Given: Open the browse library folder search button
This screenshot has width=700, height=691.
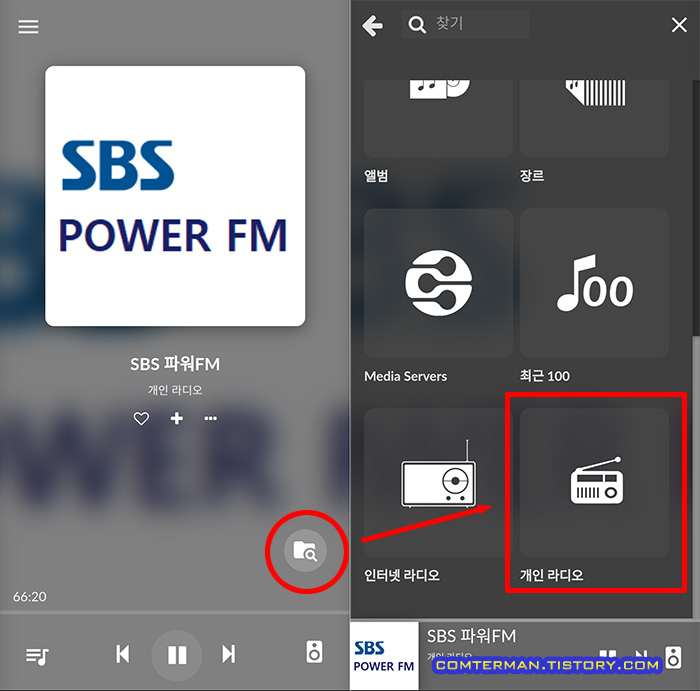Looking at the screenshot, I should pos(305,550).
